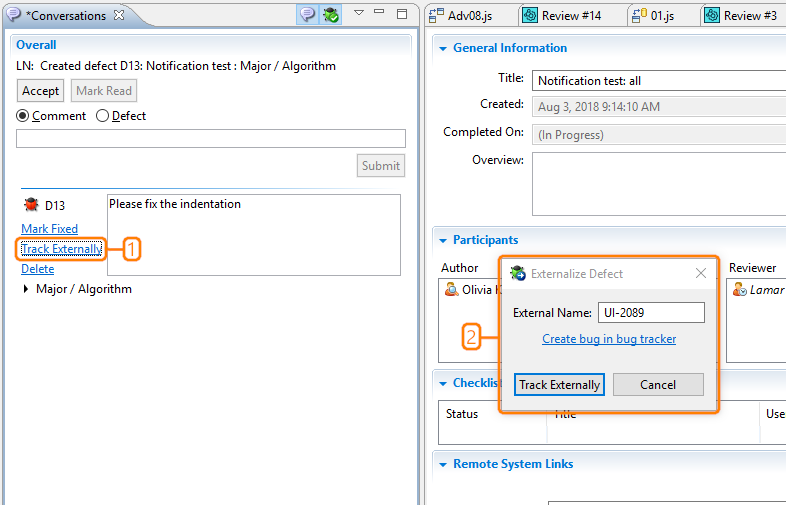Collapse the General Information section
The image size is (786, 505).
443,49
